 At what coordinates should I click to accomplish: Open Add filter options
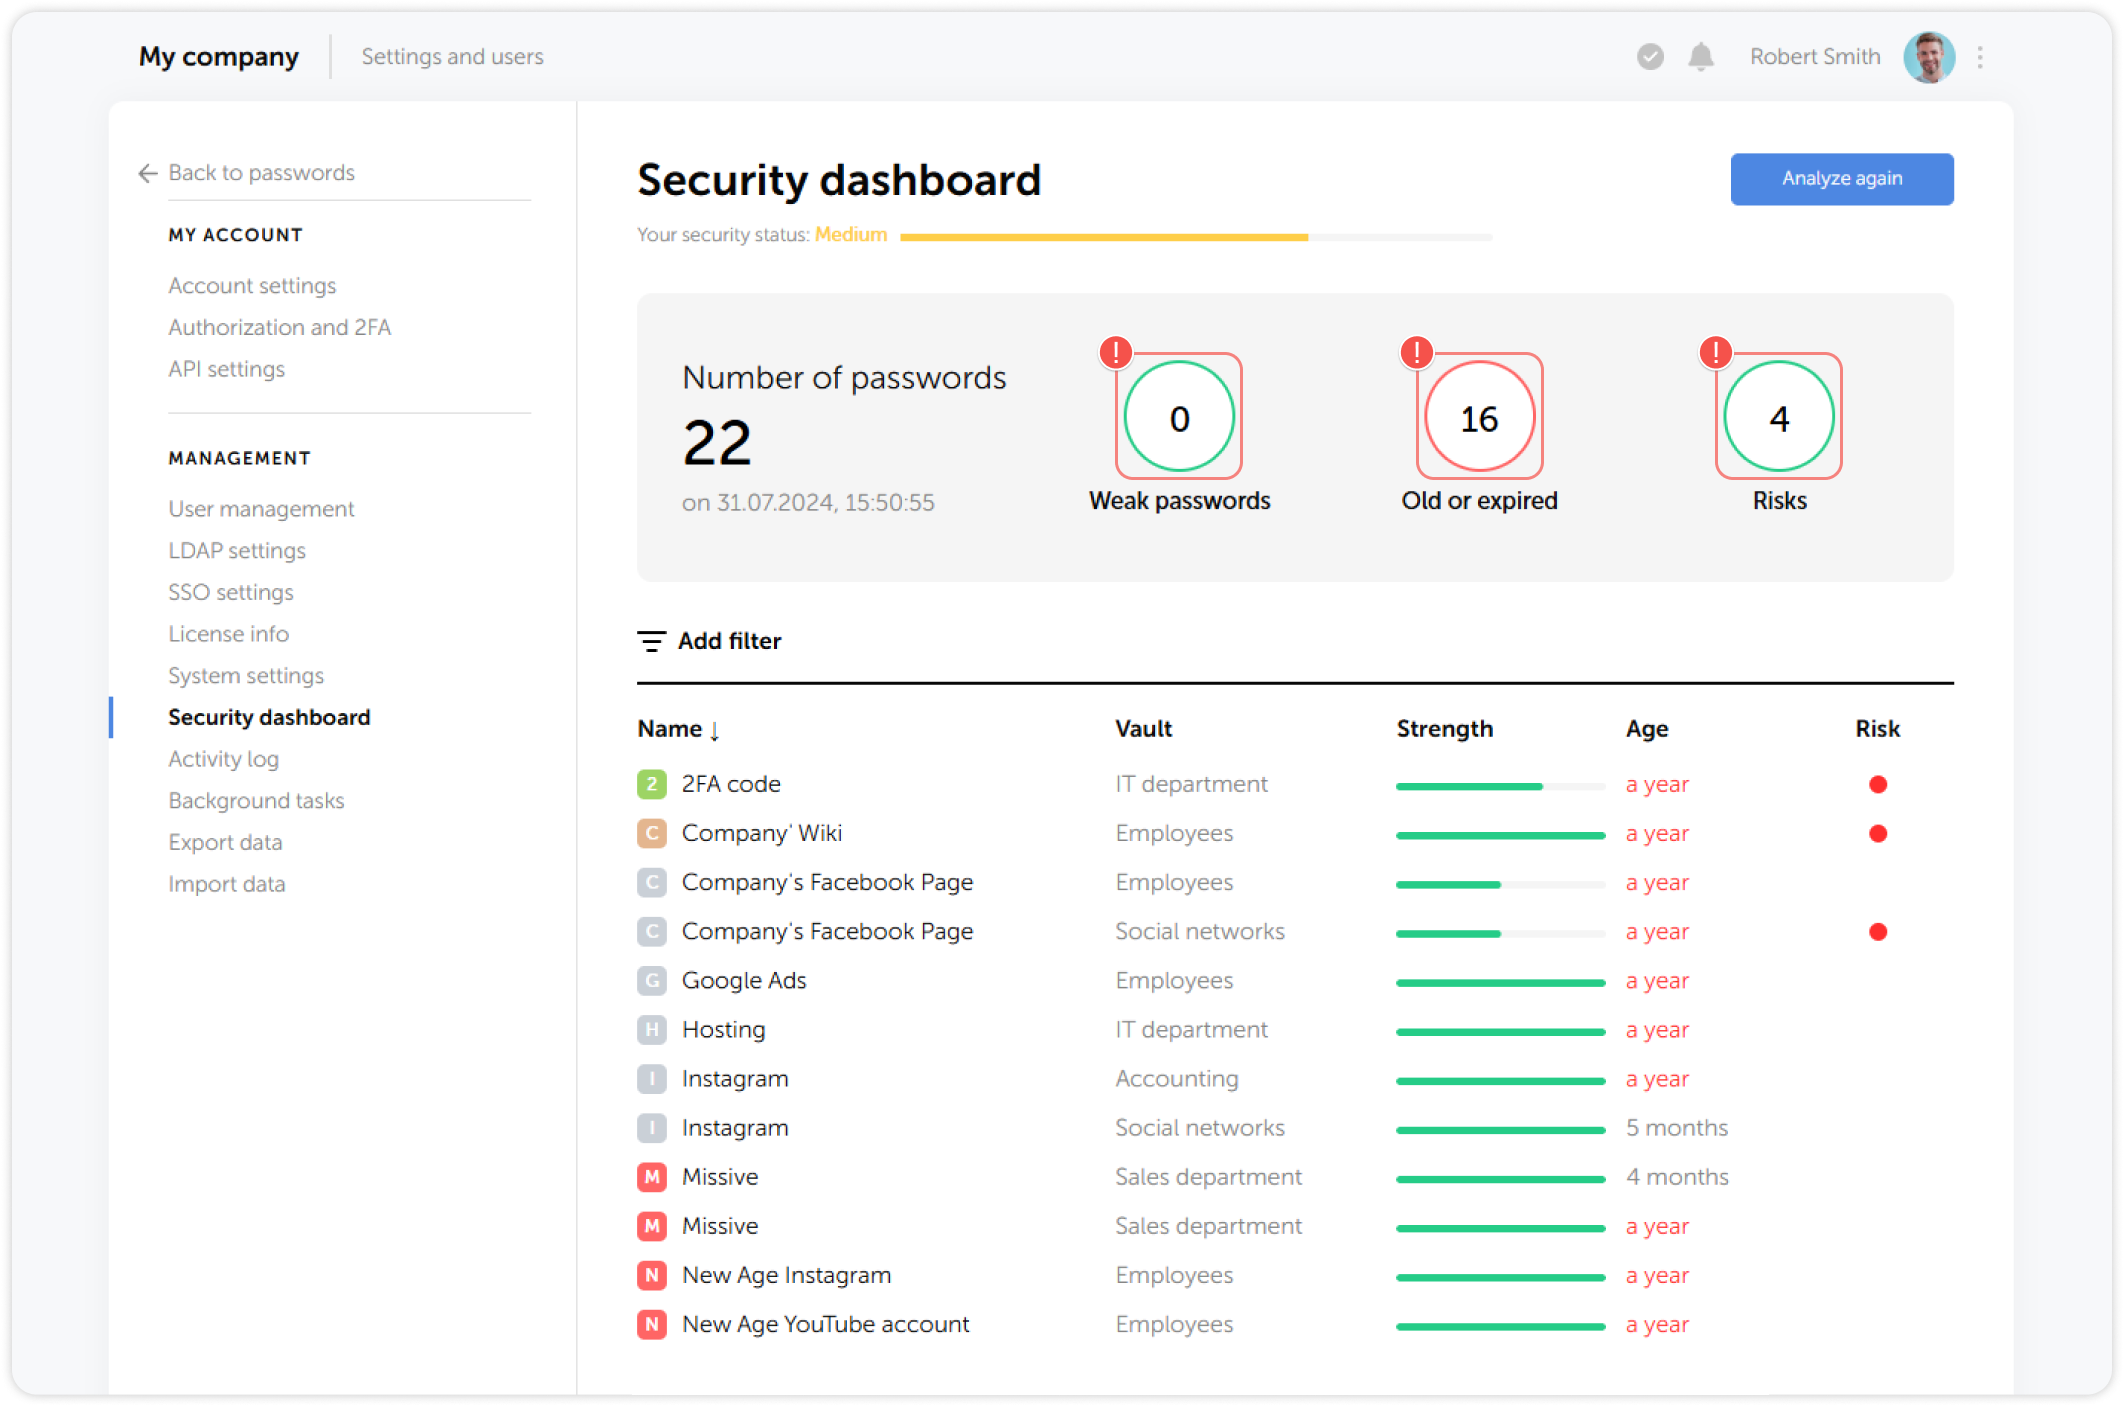[x=729, y=641]
